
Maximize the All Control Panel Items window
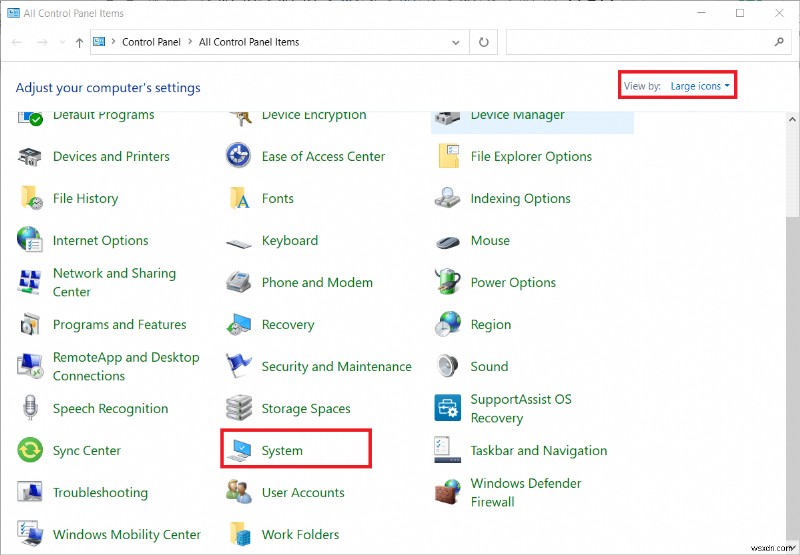[740, 13]
